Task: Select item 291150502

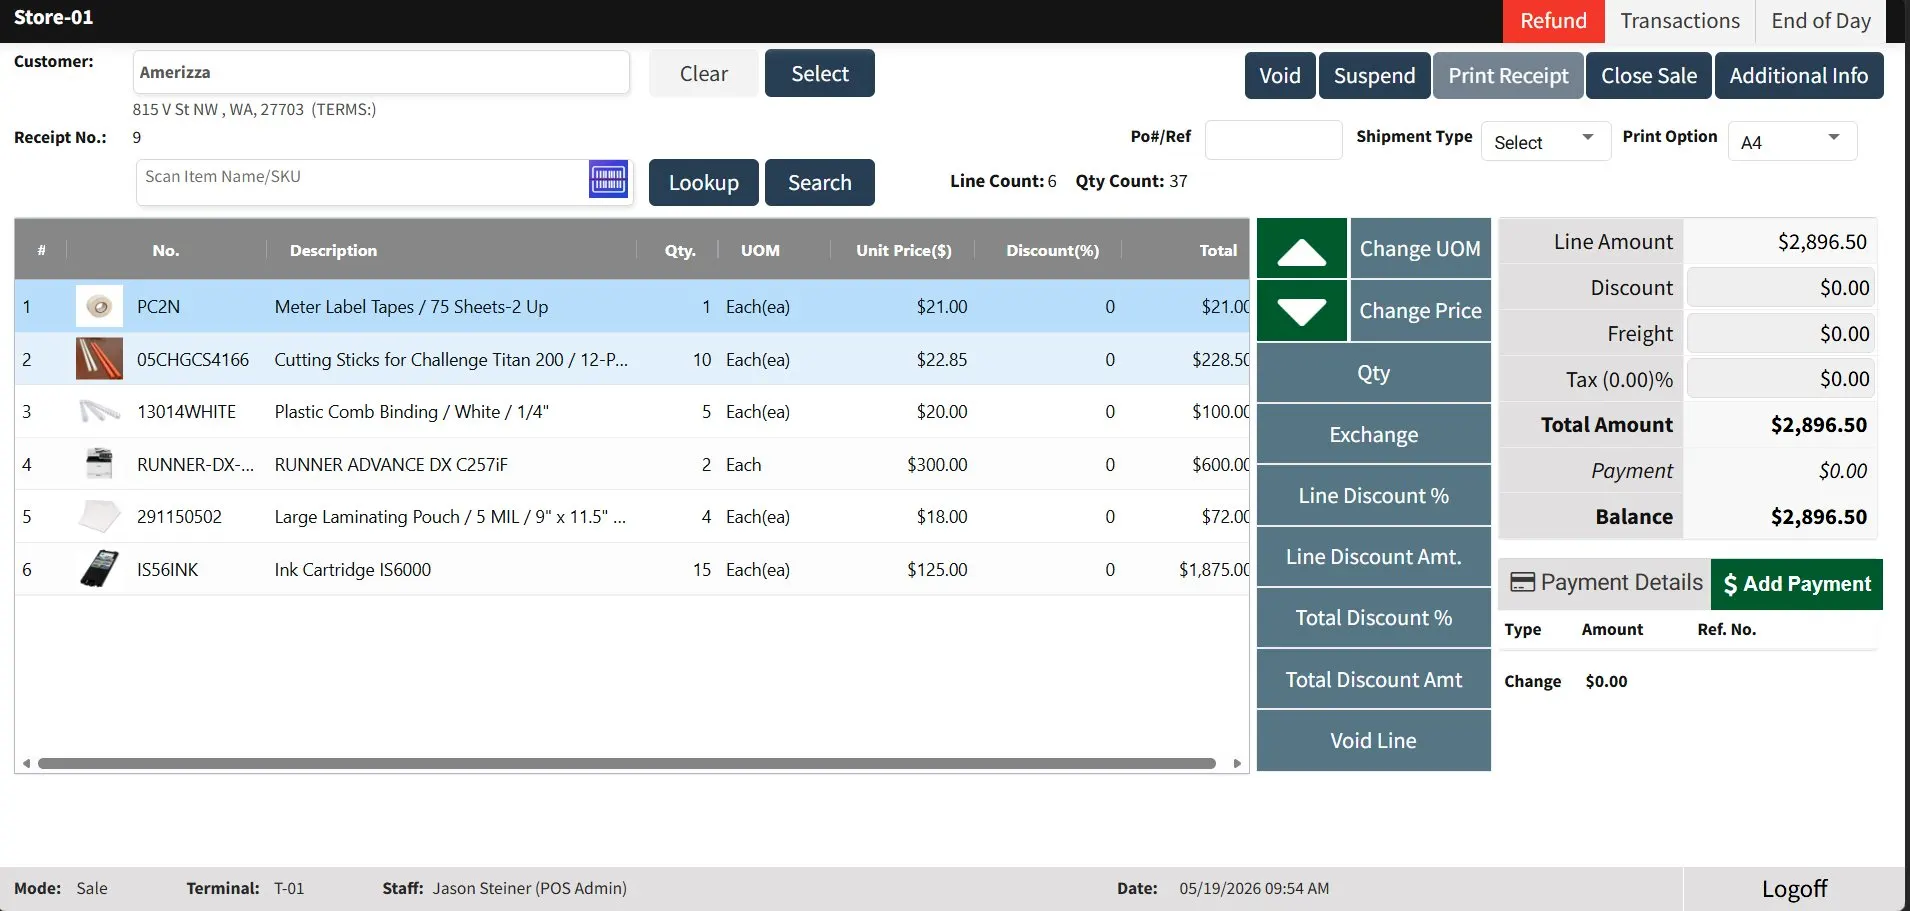Action: pos(632,516)
